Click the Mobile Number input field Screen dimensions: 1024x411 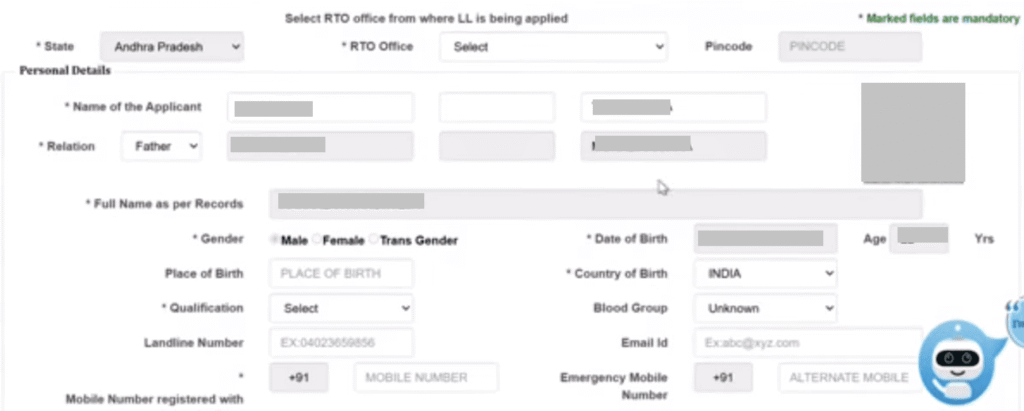pyautogui.click(x=425, y=377)
